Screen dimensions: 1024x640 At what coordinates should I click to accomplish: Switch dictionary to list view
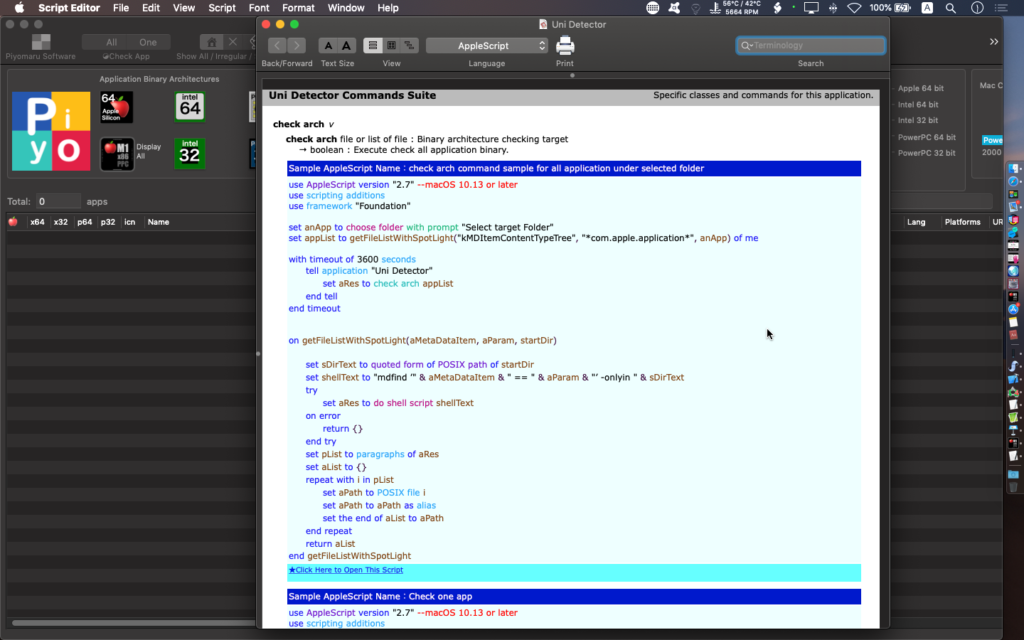pyautogui.click(x=373, y=45)
